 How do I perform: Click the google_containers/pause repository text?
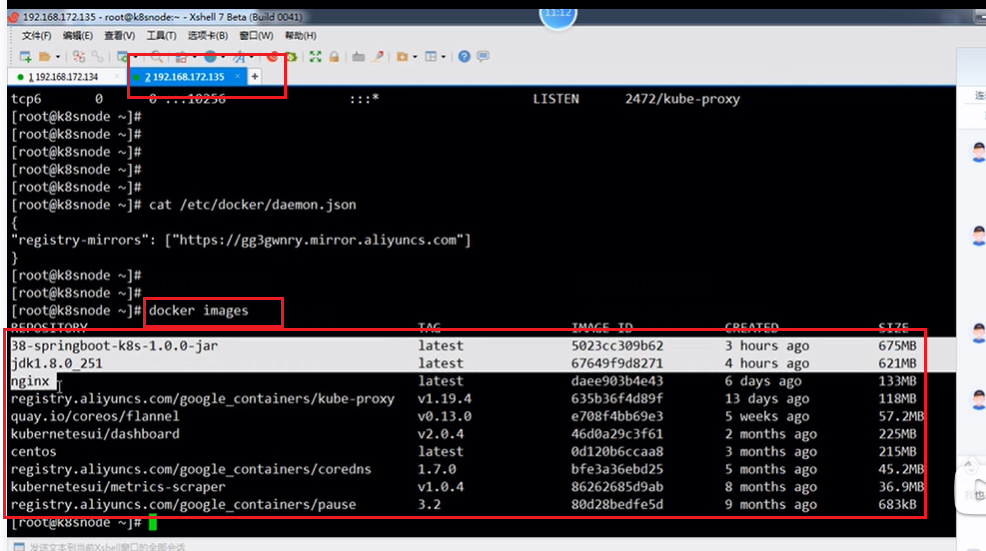pos(183,504)
